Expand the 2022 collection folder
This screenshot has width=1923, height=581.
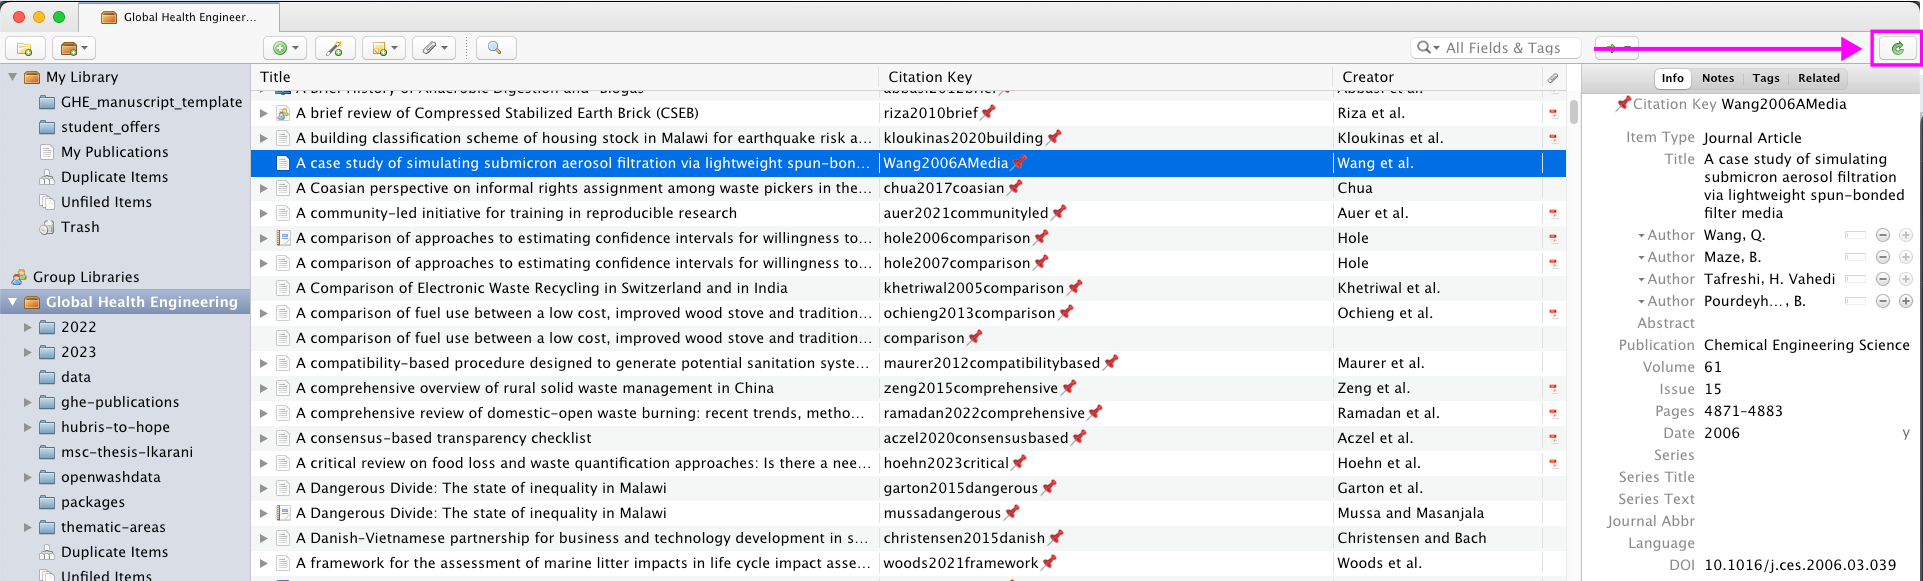(28, 327)
